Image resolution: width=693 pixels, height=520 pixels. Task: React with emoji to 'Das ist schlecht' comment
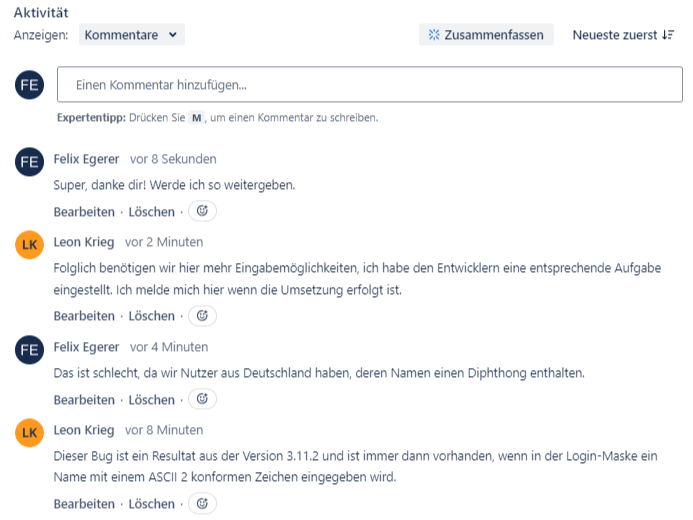202,399
